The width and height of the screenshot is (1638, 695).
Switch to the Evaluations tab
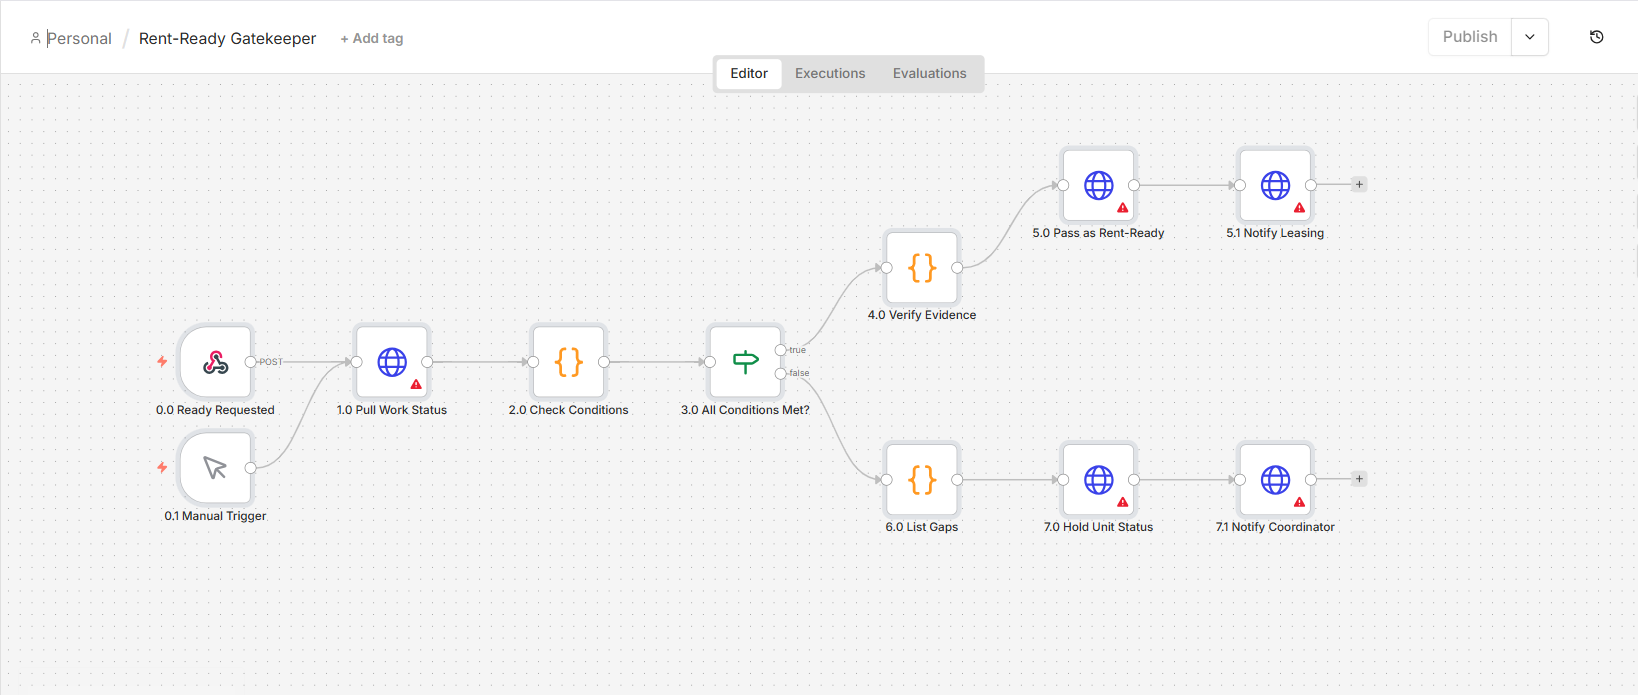point(930,73)
